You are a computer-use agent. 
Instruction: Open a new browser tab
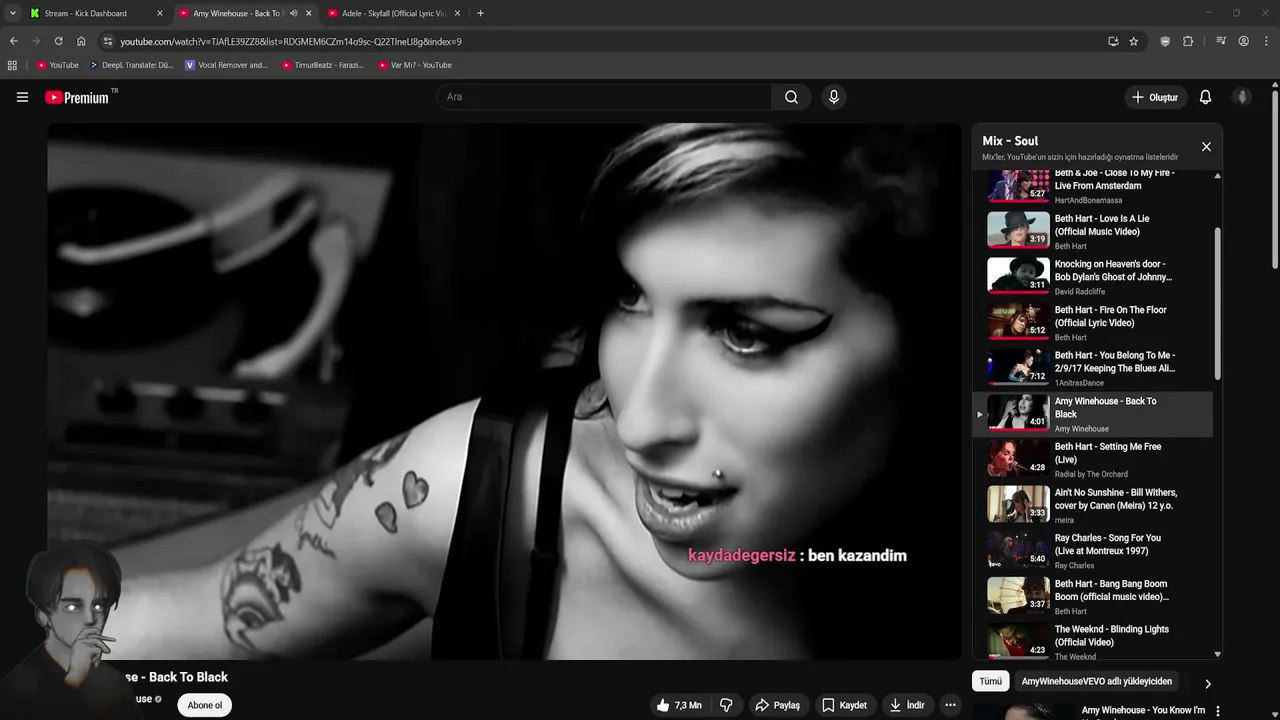(480, 13)
